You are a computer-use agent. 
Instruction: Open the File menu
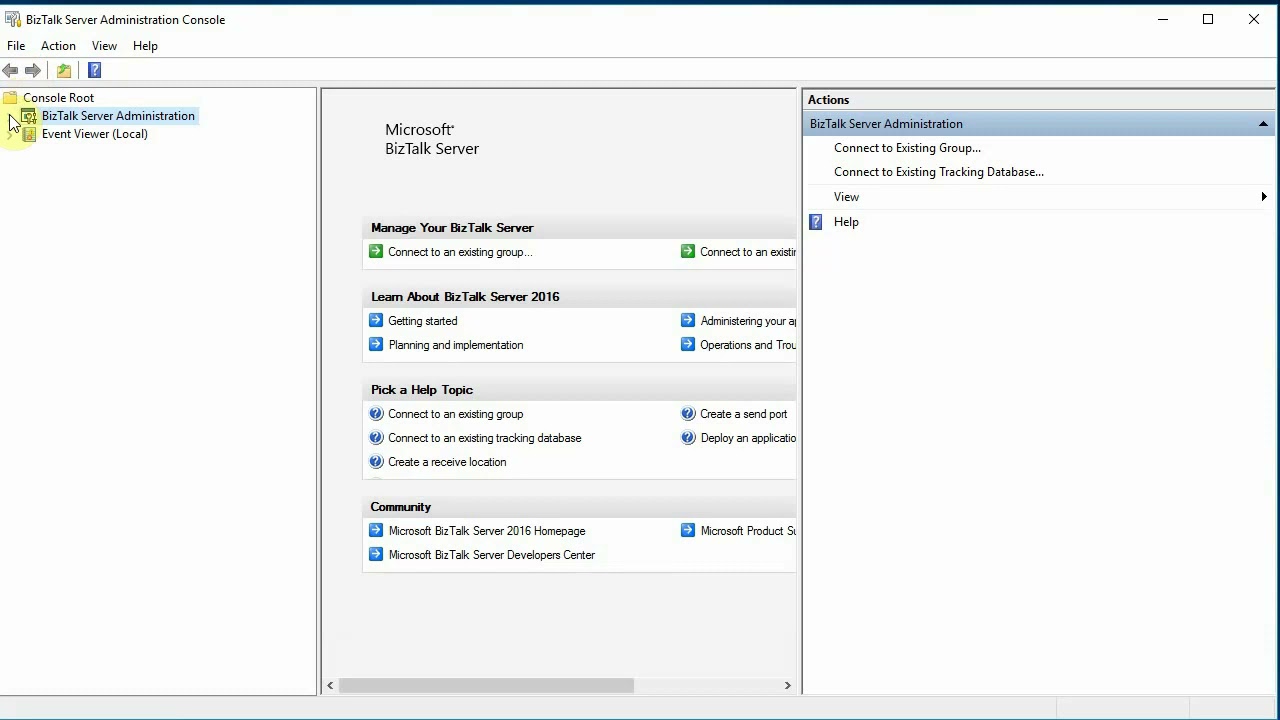click(x=16, y=46)
